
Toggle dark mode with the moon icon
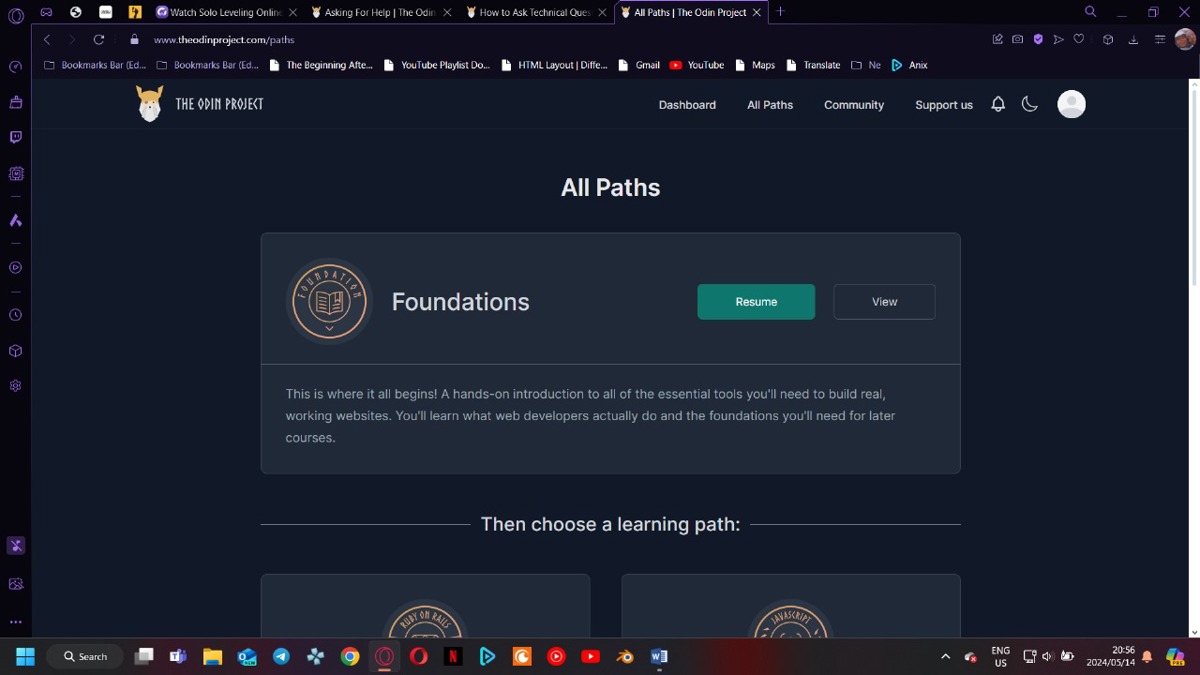pos(1029,104)
